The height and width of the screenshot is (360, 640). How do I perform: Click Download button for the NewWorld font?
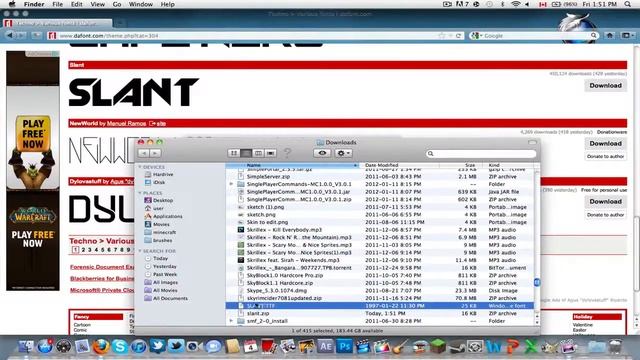coord(605,144)
